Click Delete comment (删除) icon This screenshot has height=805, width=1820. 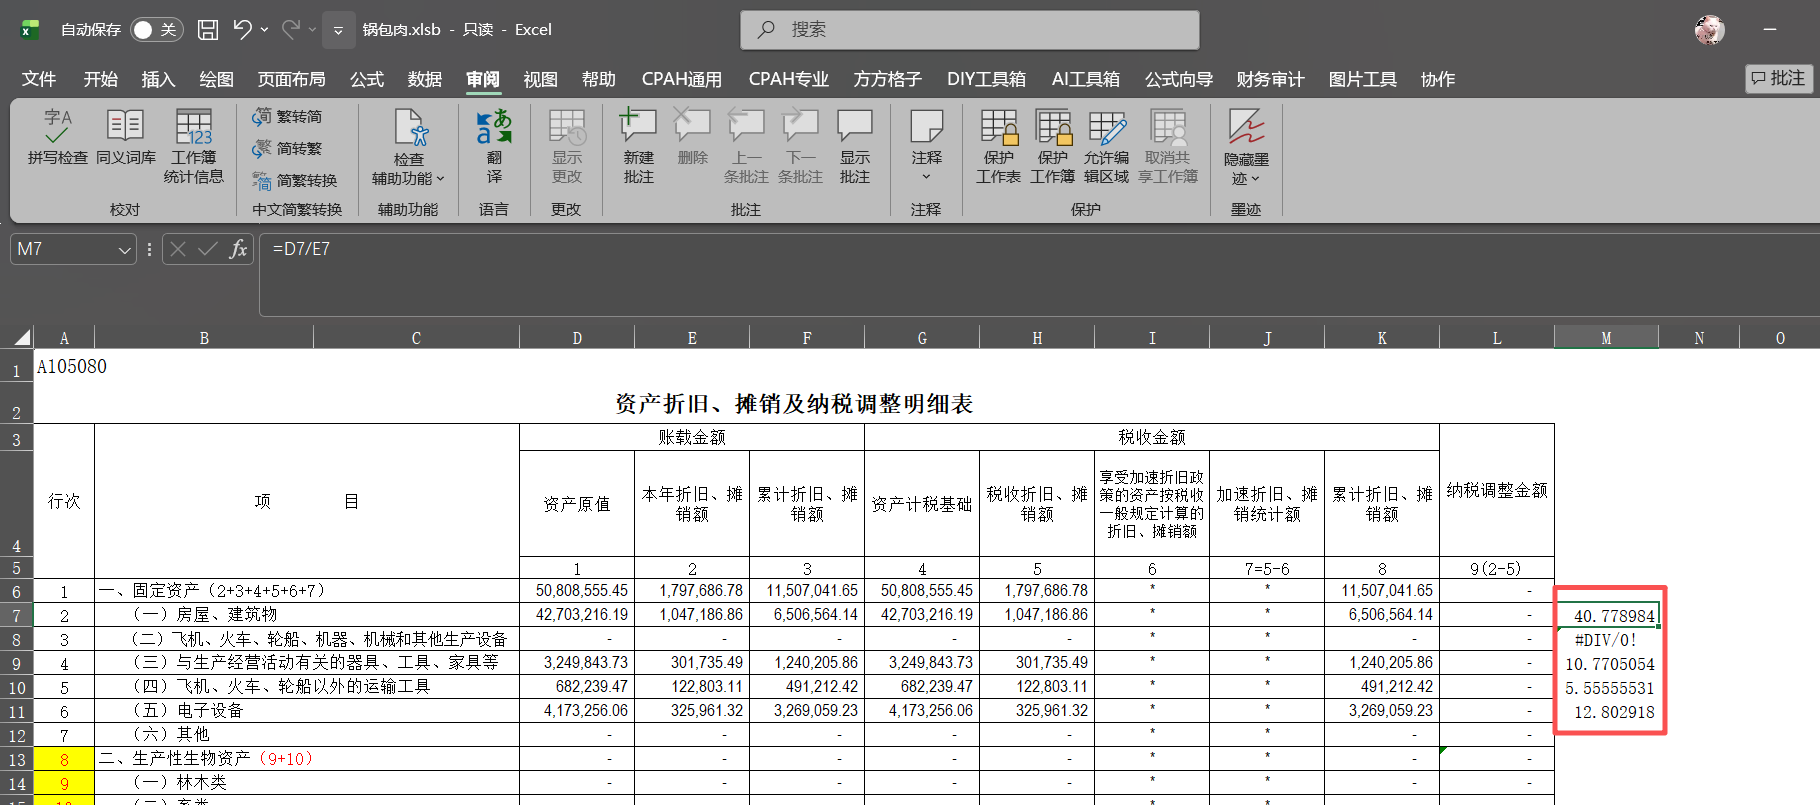(692, 137)
